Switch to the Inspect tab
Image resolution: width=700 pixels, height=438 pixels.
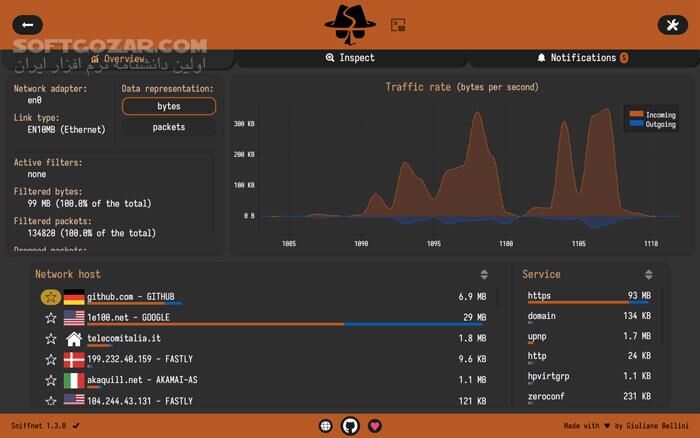click(x=350, y=58)
